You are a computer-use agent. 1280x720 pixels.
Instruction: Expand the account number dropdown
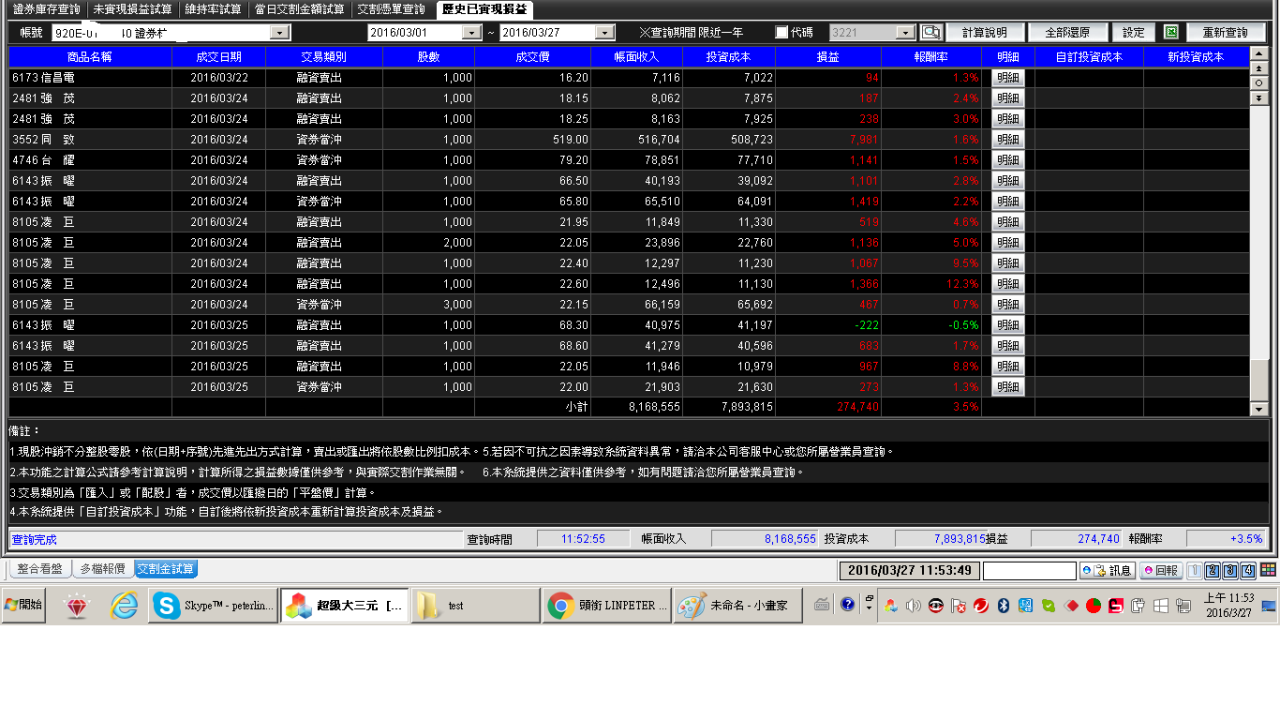click(280, 33)
